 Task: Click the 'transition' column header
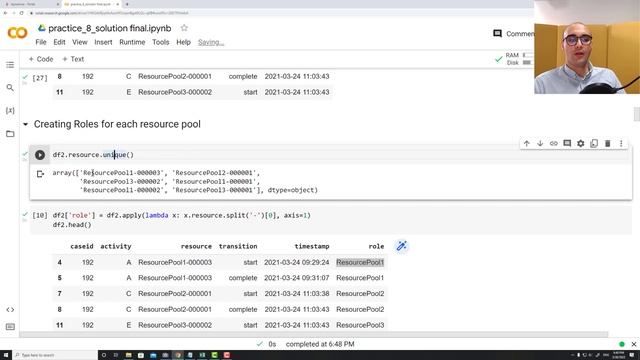[238, 247]
